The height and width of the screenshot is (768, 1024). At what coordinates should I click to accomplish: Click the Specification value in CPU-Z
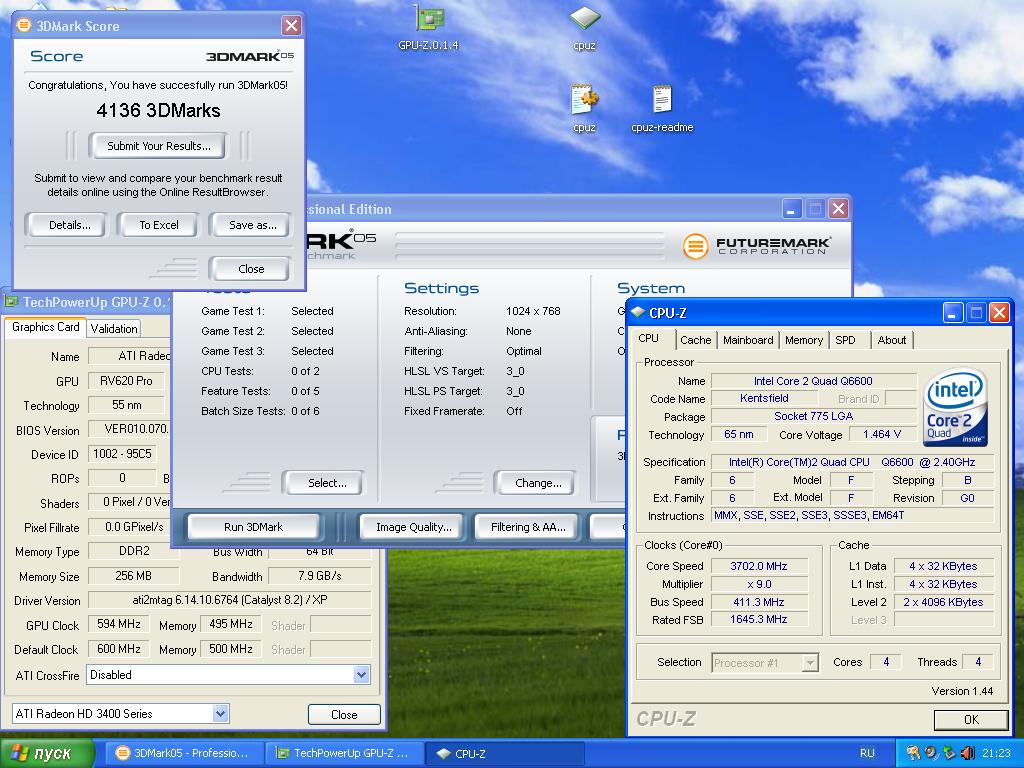tap(852, 462)
